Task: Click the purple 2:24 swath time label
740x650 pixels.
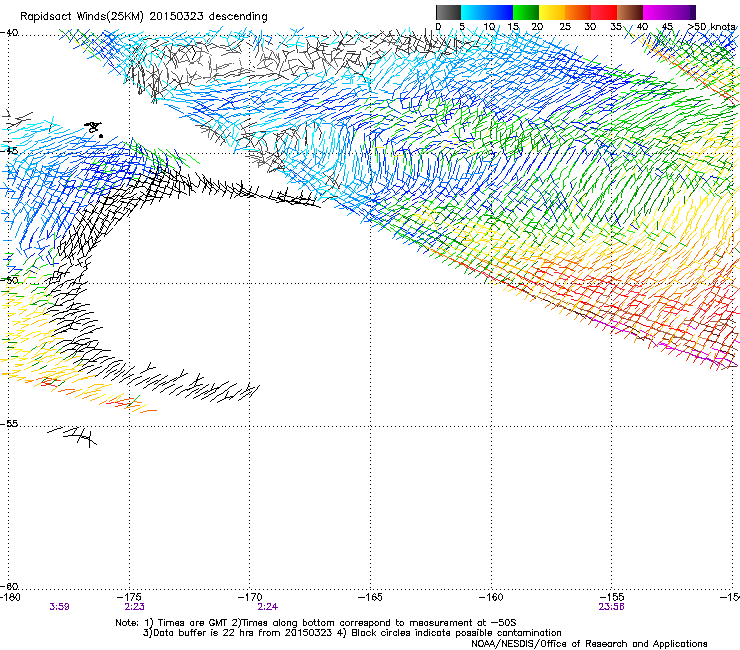Action: (268, 607)
